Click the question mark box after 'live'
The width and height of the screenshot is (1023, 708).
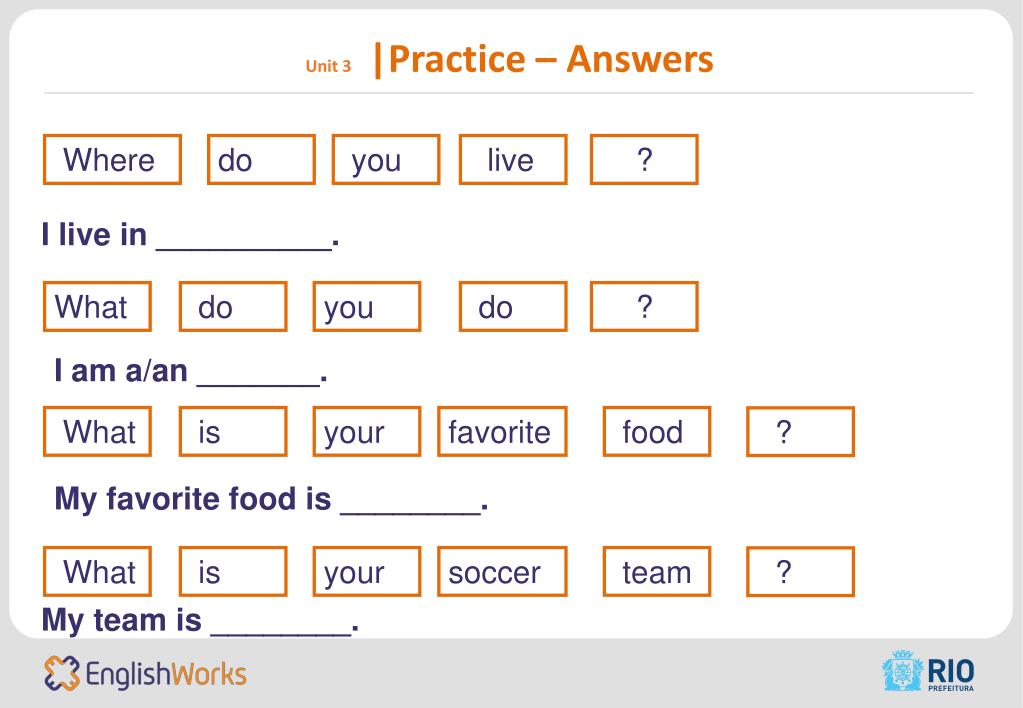pyautogui.click(x=644, y=159)
